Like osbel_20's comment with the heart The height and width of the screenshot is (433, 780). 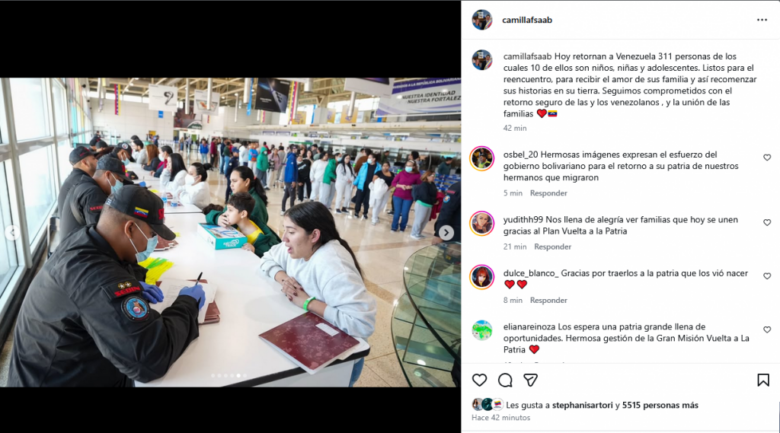(x=767, y=157)
